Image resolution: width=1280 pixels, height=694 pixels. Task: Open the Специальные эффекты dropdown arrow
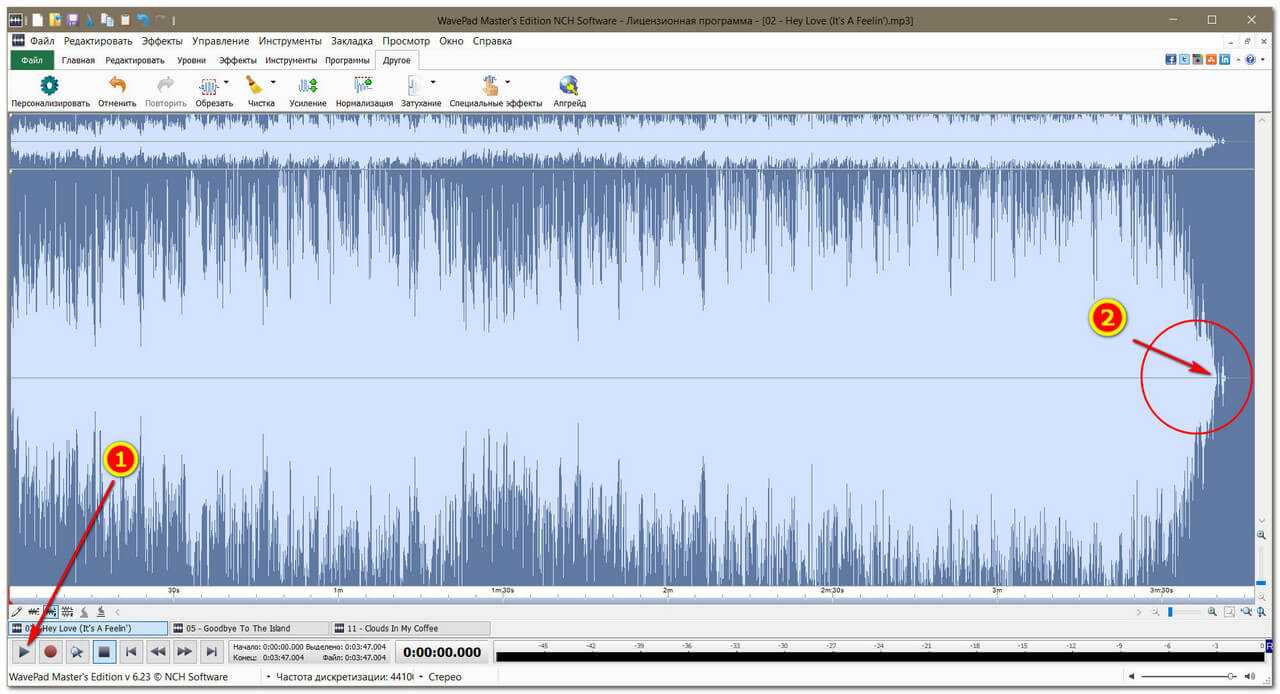tap(508, 82)
